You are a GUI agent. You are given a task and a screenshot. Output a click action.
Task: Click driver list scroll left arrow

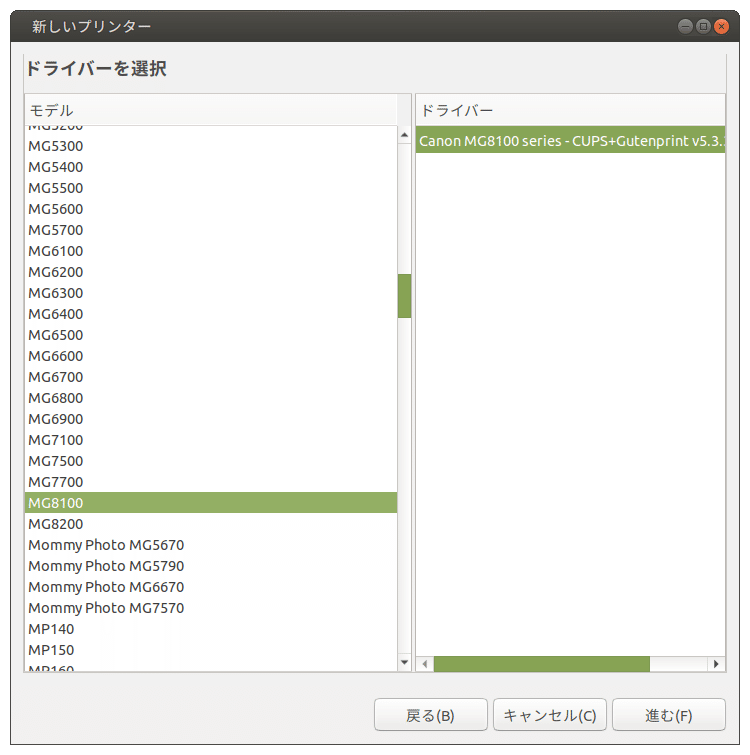425,664
